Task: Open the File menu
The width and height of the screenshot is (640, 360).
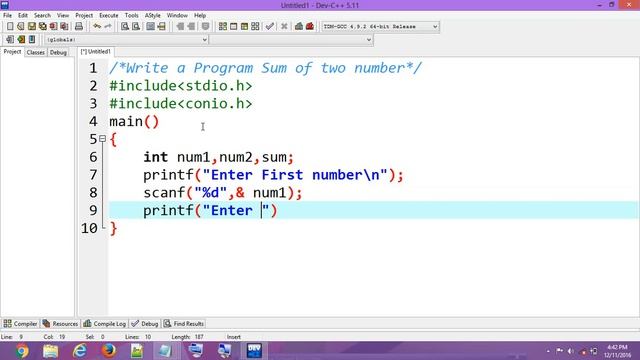Action: [x=7, y=16]
